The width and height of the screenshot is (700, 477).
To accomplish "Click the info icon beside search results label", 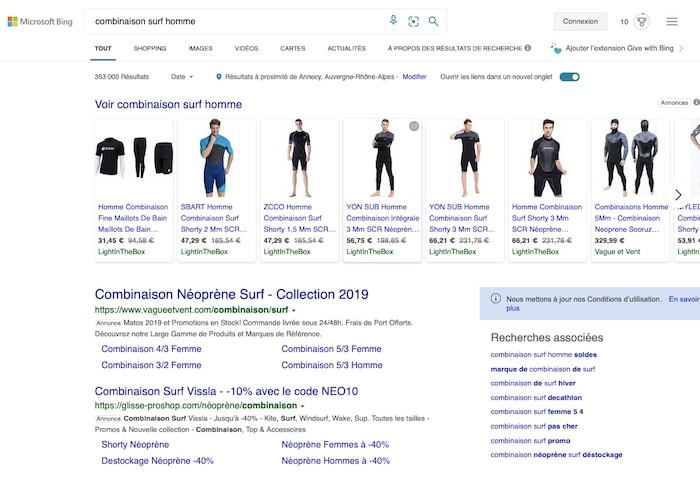I will (x=527, y=48).
